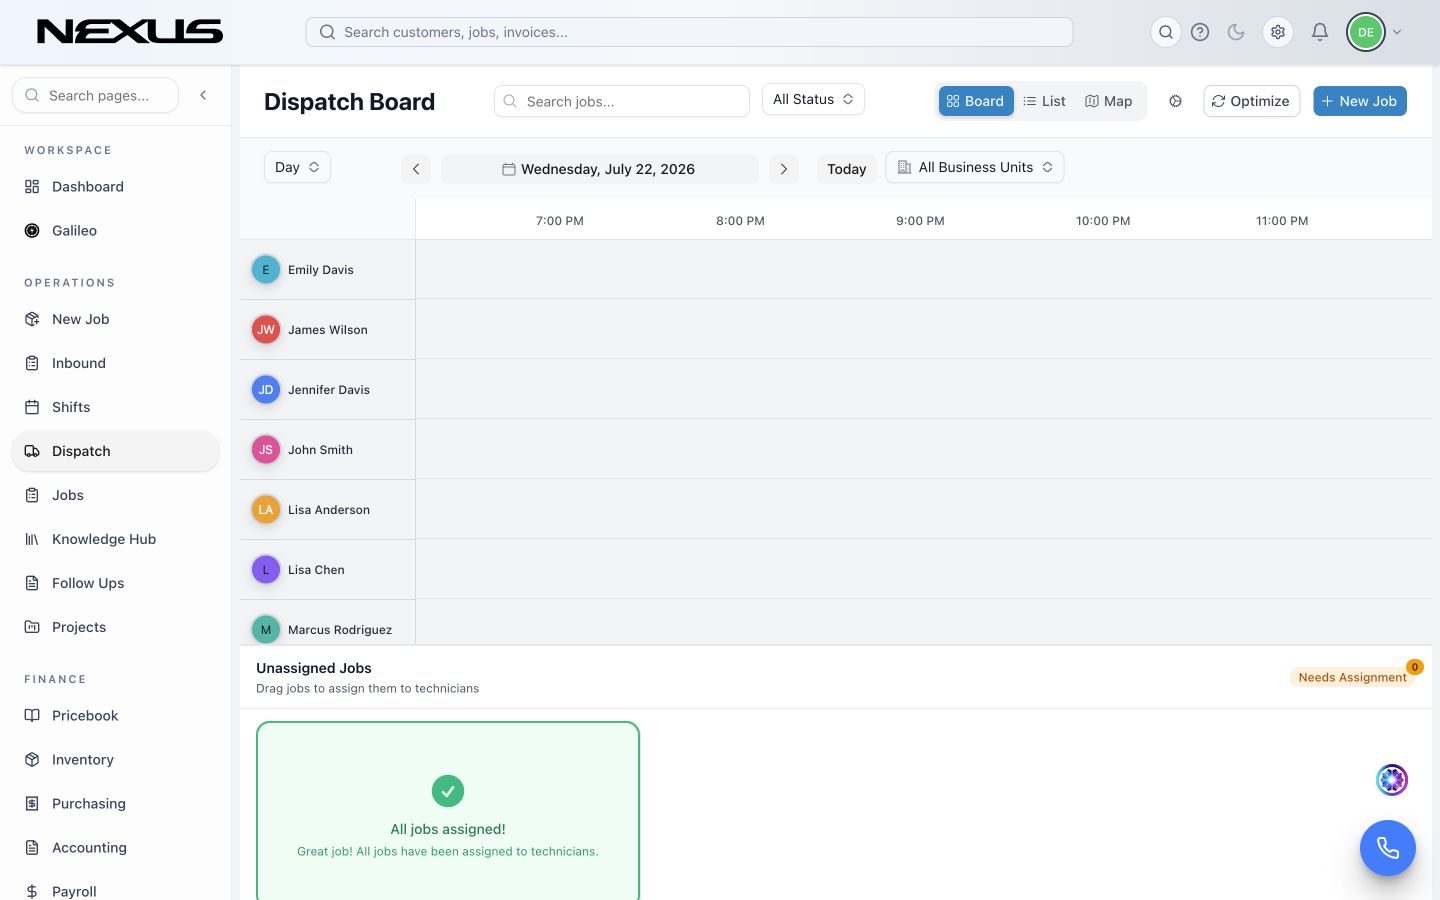Viewport: 1440px width, 900px height.
Task: Click the Purchasing sidebar icon
Action: [x=32, y=803]
